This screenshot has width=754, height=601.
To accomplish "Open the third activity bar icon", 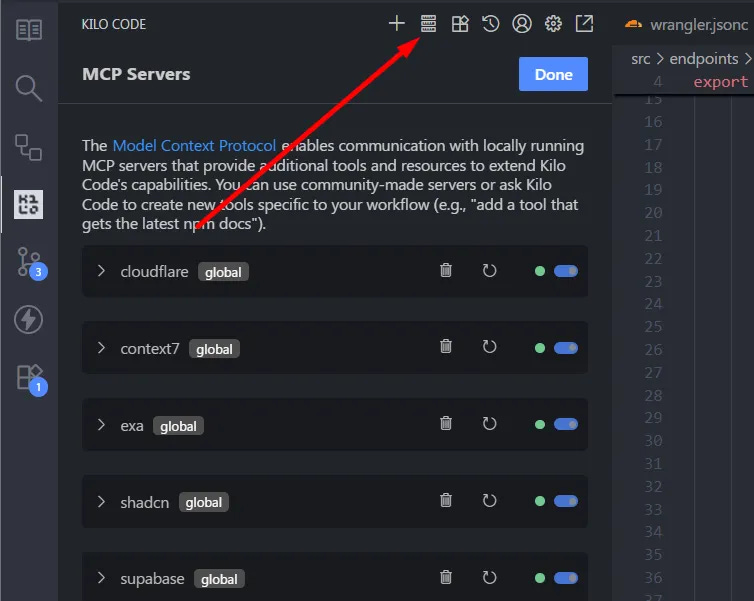I will click(29, 147).
